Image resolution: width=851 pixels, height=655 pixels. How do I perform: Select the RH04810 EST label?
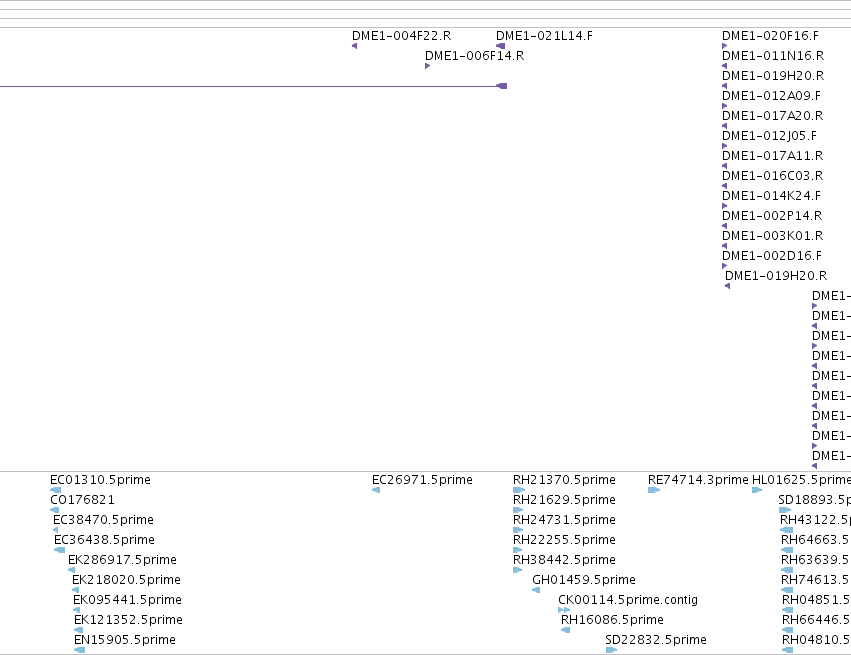816,640
